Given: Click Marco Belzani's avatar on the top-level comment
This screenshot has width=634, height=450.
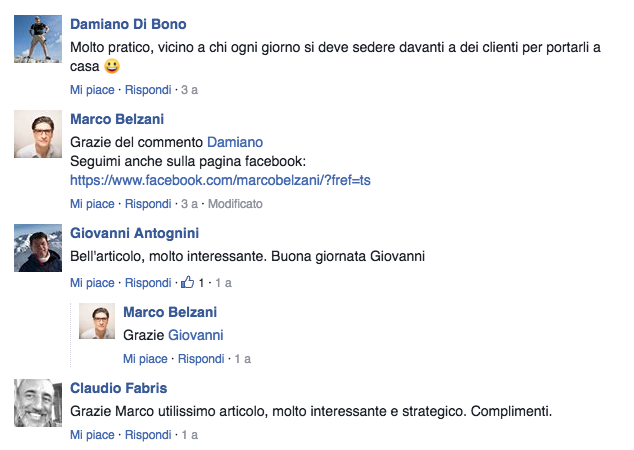Looking at the screenshot, I should [x=38, y=134].
